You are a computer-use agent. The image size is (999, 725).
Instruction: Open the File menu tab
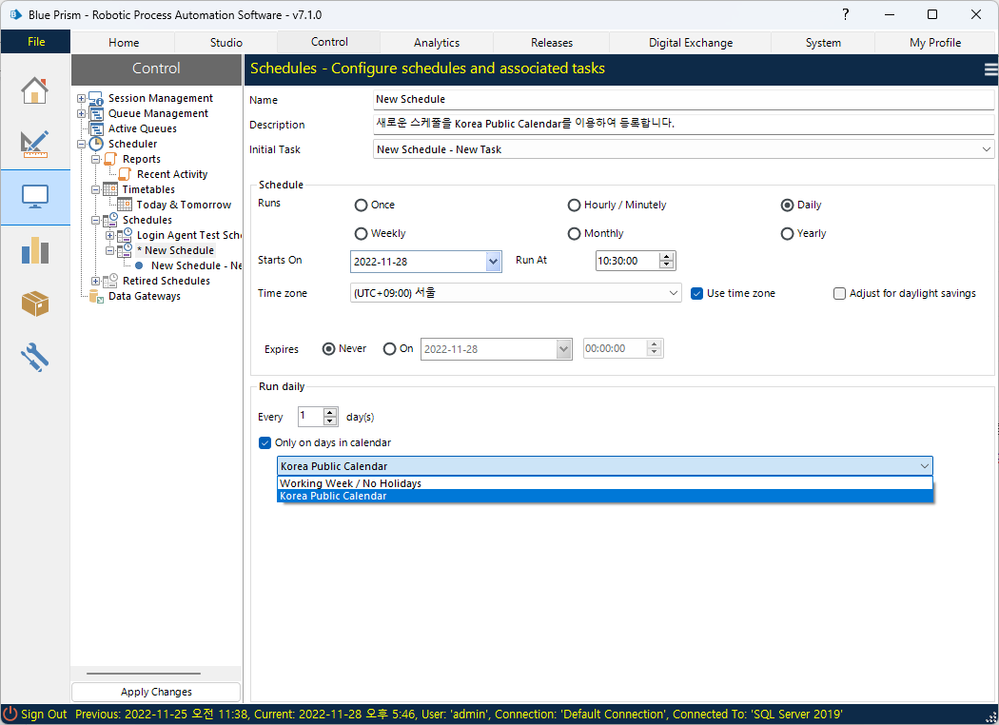coord(36,42)
